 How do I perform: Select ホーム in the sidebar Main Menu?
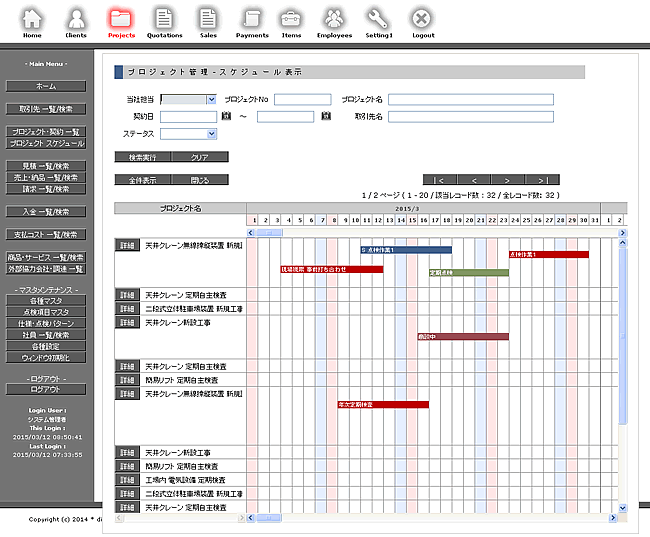[46, 86]
